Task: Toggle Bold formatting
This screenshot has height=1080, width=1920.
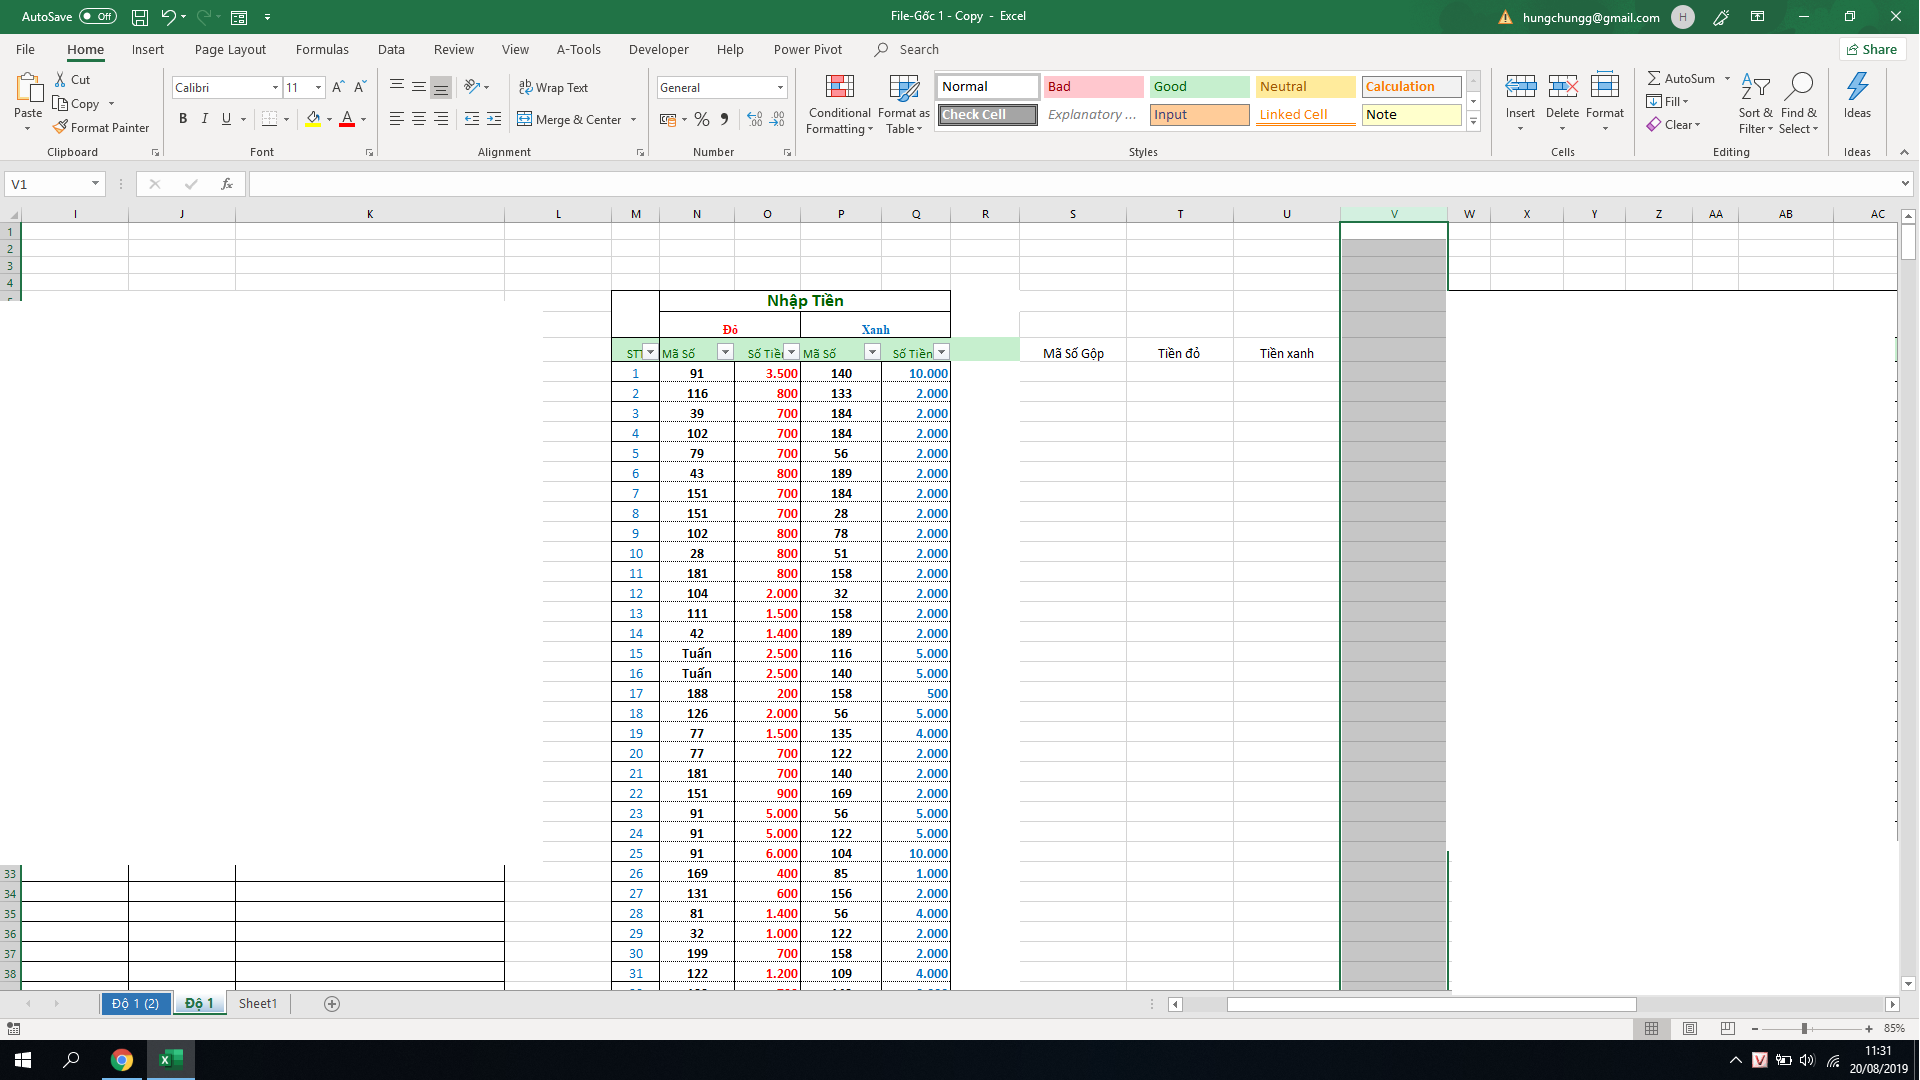Action: click(x=183, y=119)
